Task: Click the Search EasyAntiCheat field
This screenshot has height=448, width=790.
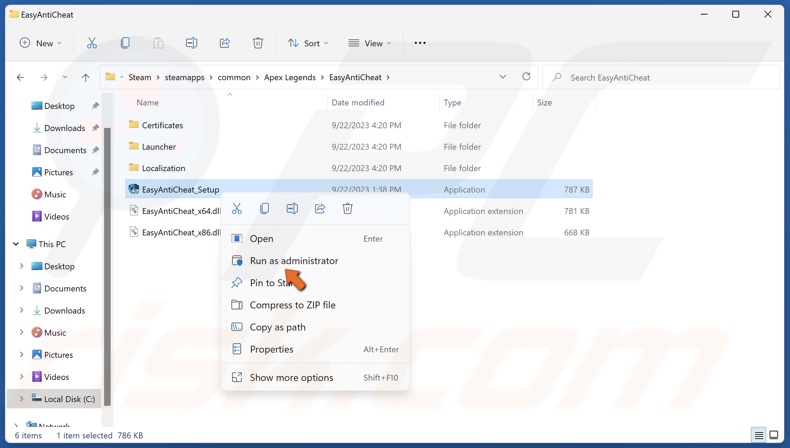Action: click(662, 78)
